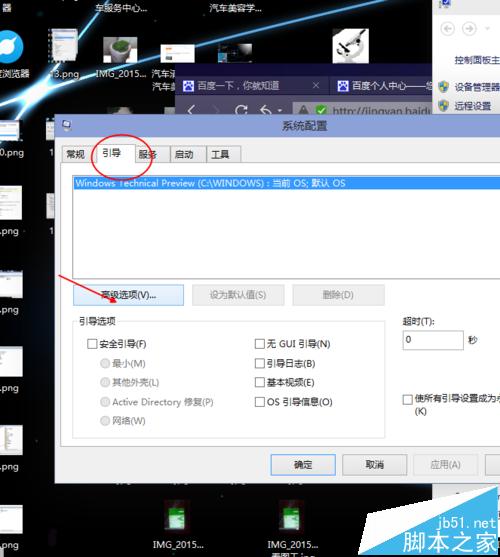Open 远程设置 link
Screen dimensions: 500x557
[x=473, y=106]
